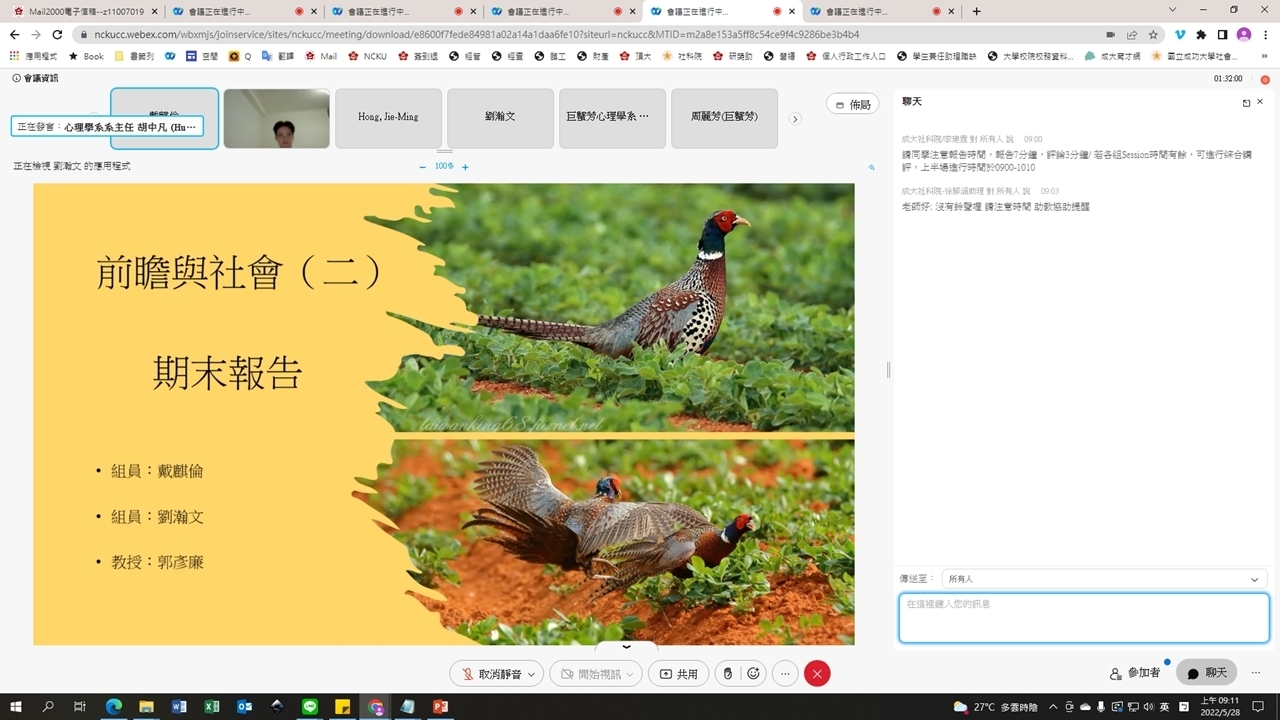
Task: Open the 會議資訊 meeting info
Action: point(36,78)
